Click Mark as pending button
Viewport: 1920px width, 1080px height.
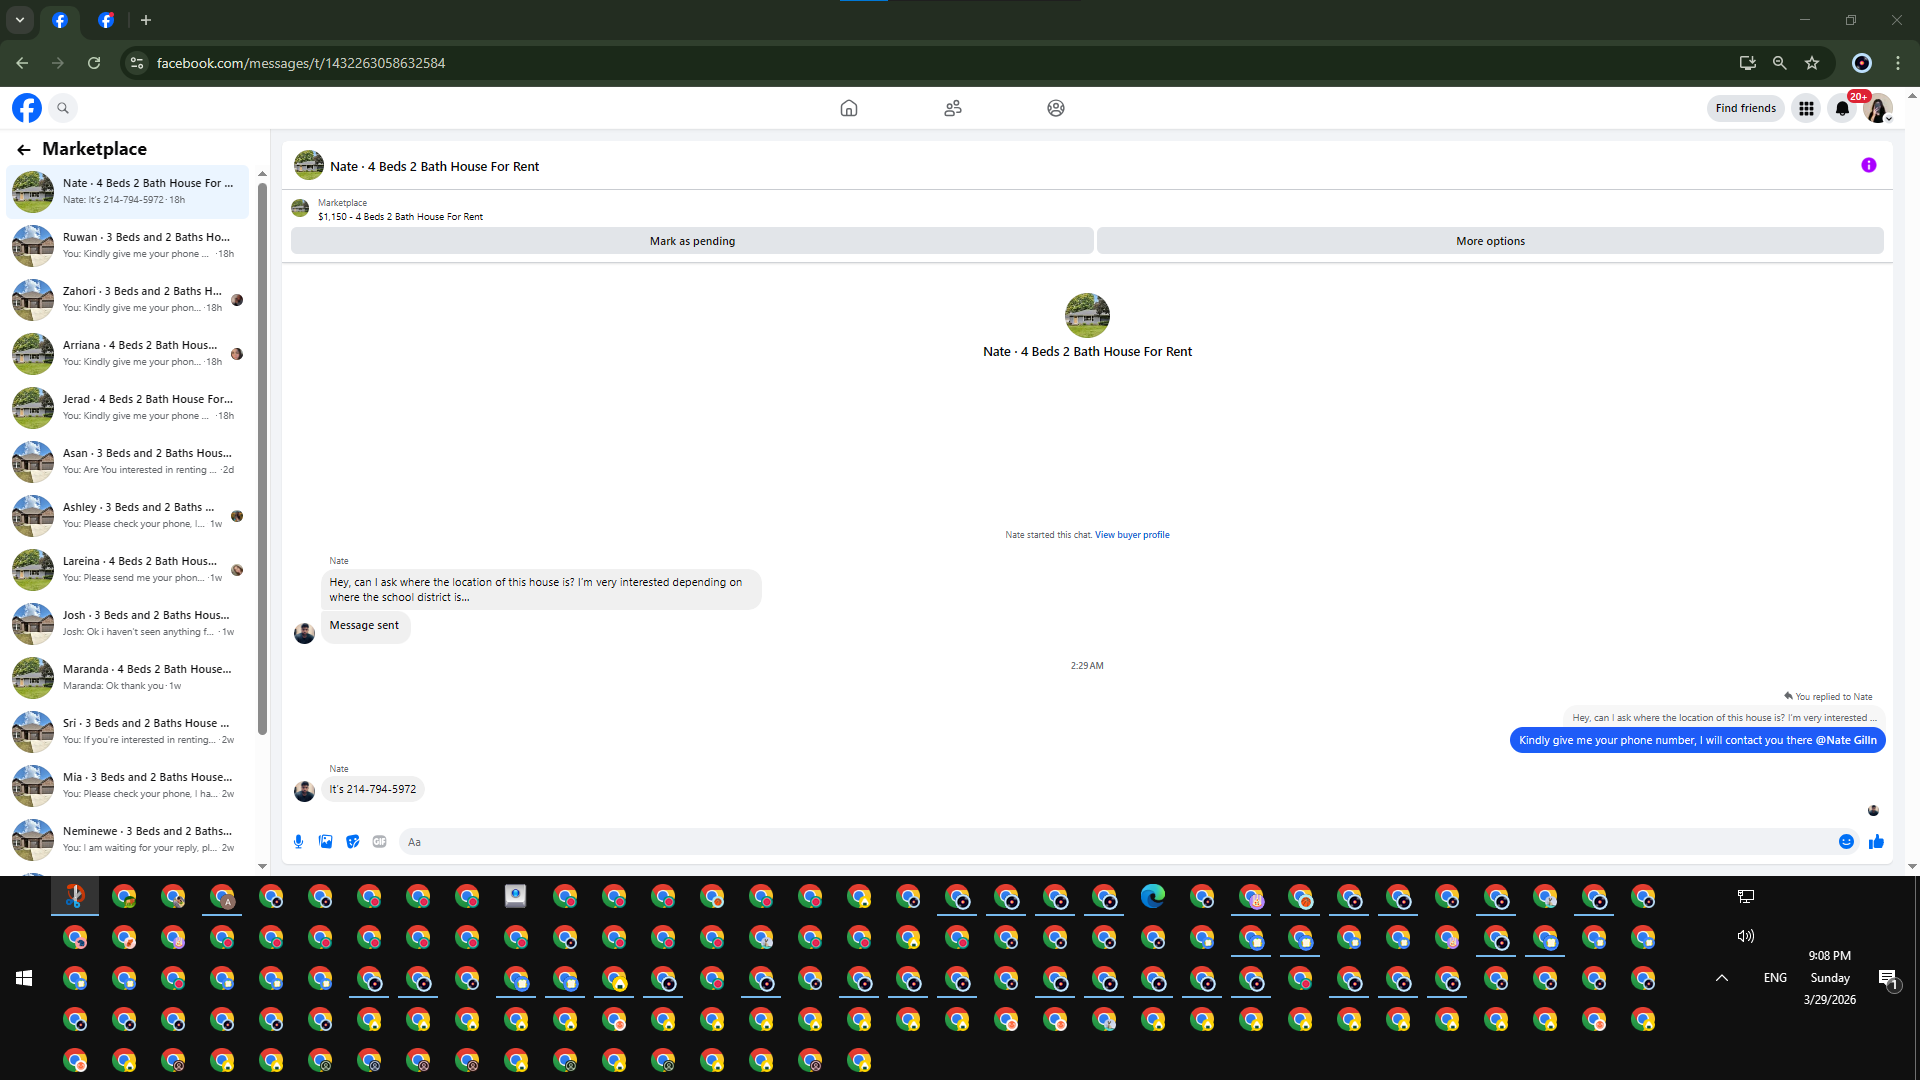pyautogui.click(x=692, y=241)
